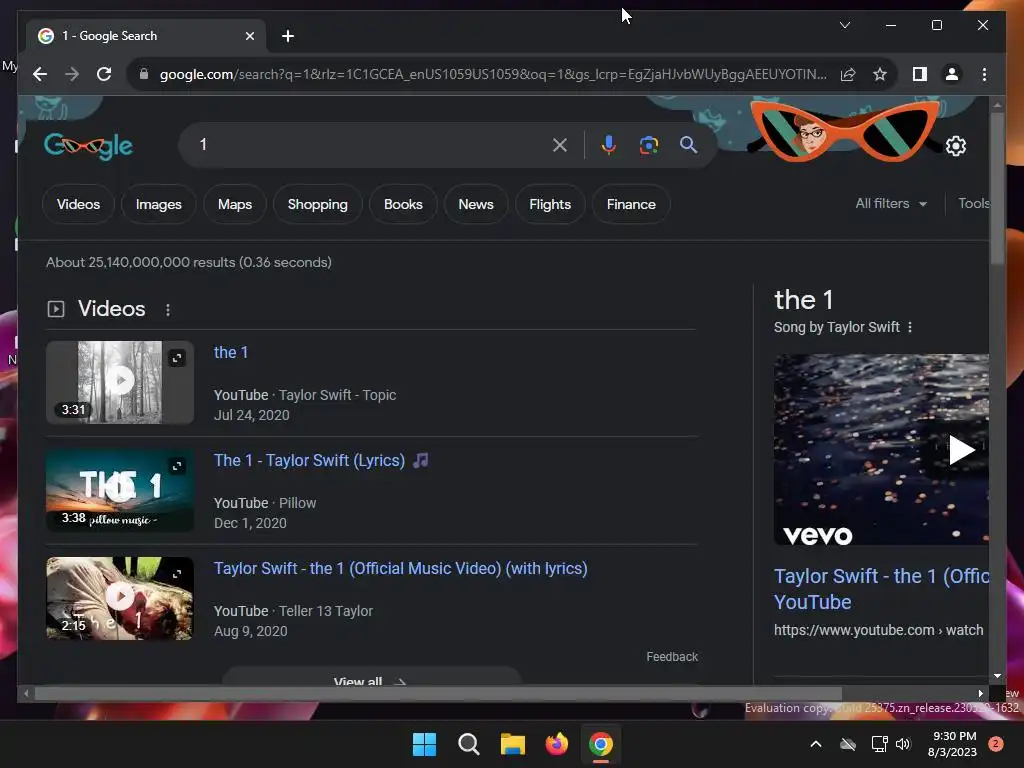Share this page from the address bar
1024x768 pixels.
pos(848,74)
